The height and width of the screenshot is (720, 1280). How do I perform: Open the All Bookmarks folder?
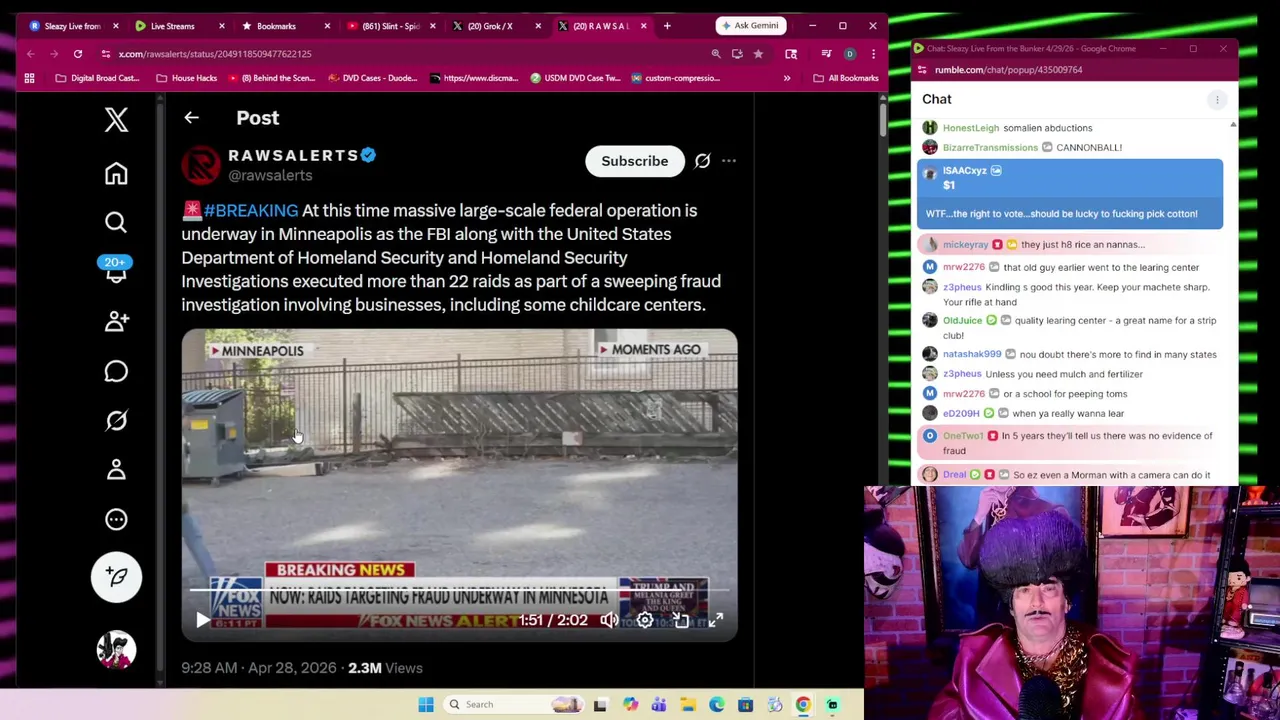846,78
